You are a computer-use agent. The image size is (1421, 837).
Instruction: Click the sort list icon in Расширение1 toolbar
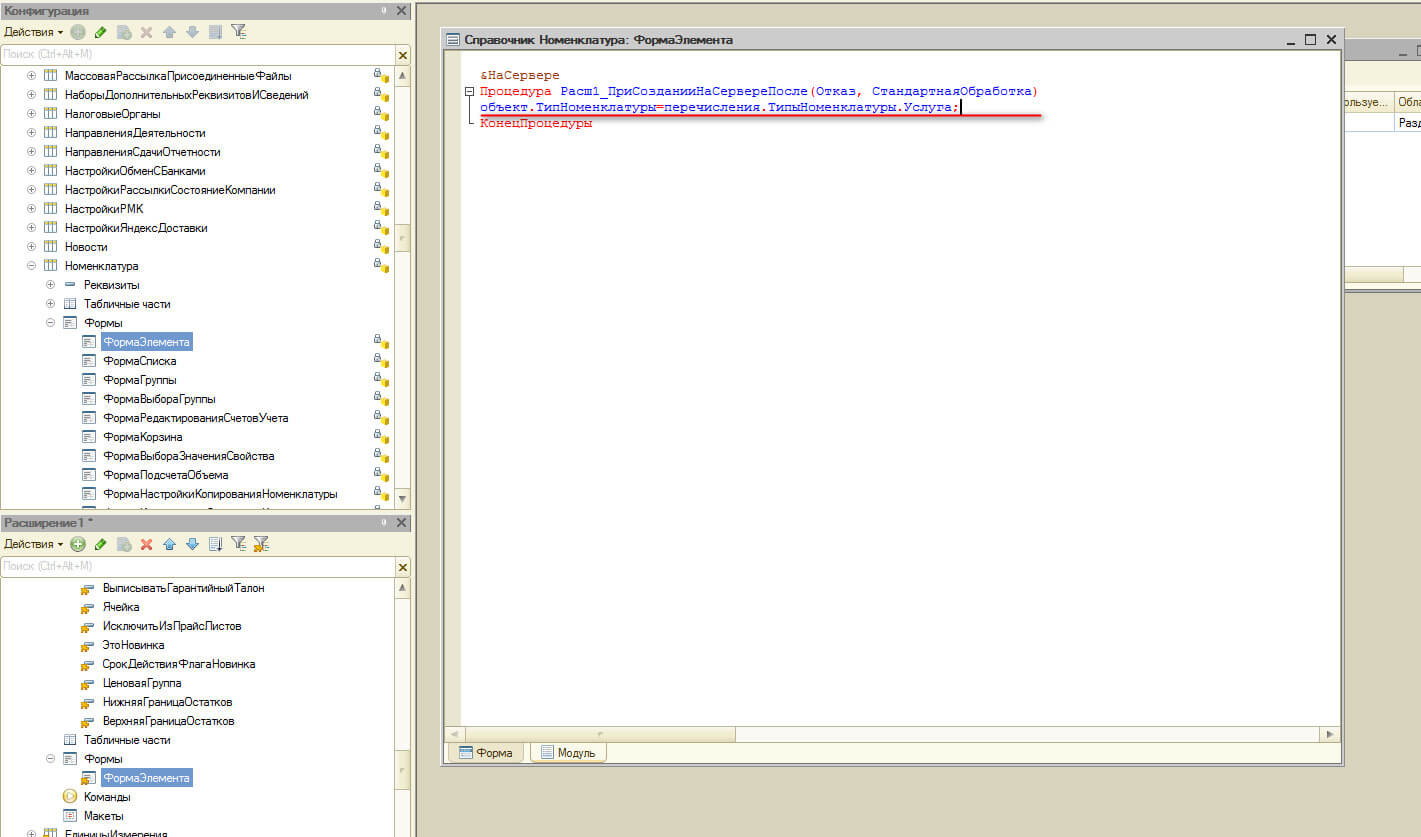point(215,544)
